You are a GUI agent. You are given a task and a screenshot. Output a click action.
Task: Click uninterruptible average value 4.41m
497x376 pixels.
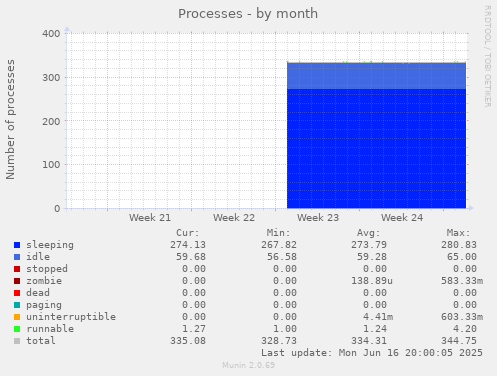coord(378,317)
